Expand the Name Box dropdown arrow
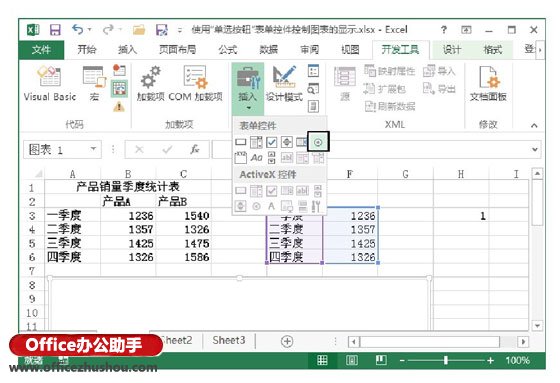Screen dimensions: 560x383 pyautogui.click(x=94, y=149)
